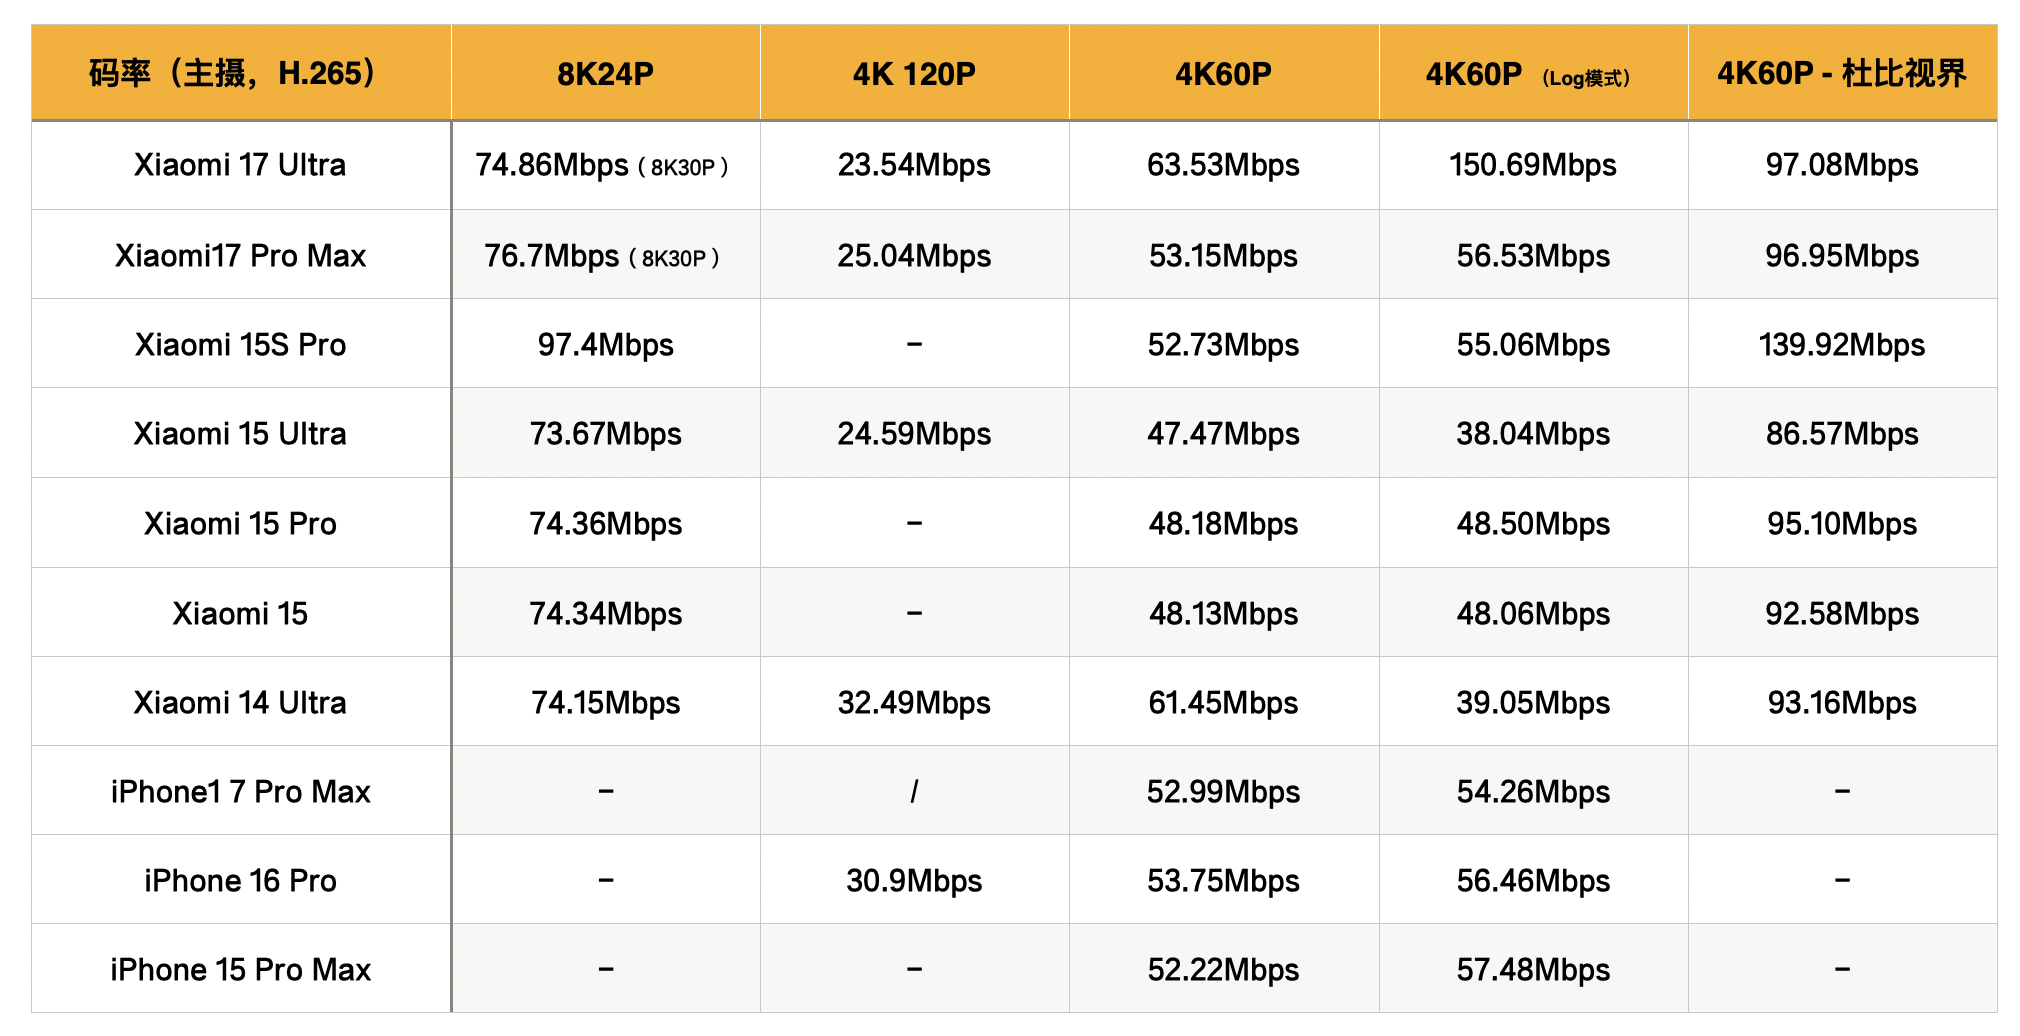Click the Xiaomi17 Pro Max row label
Viewport: 2020px width, 1036px height.
(241, 255)
